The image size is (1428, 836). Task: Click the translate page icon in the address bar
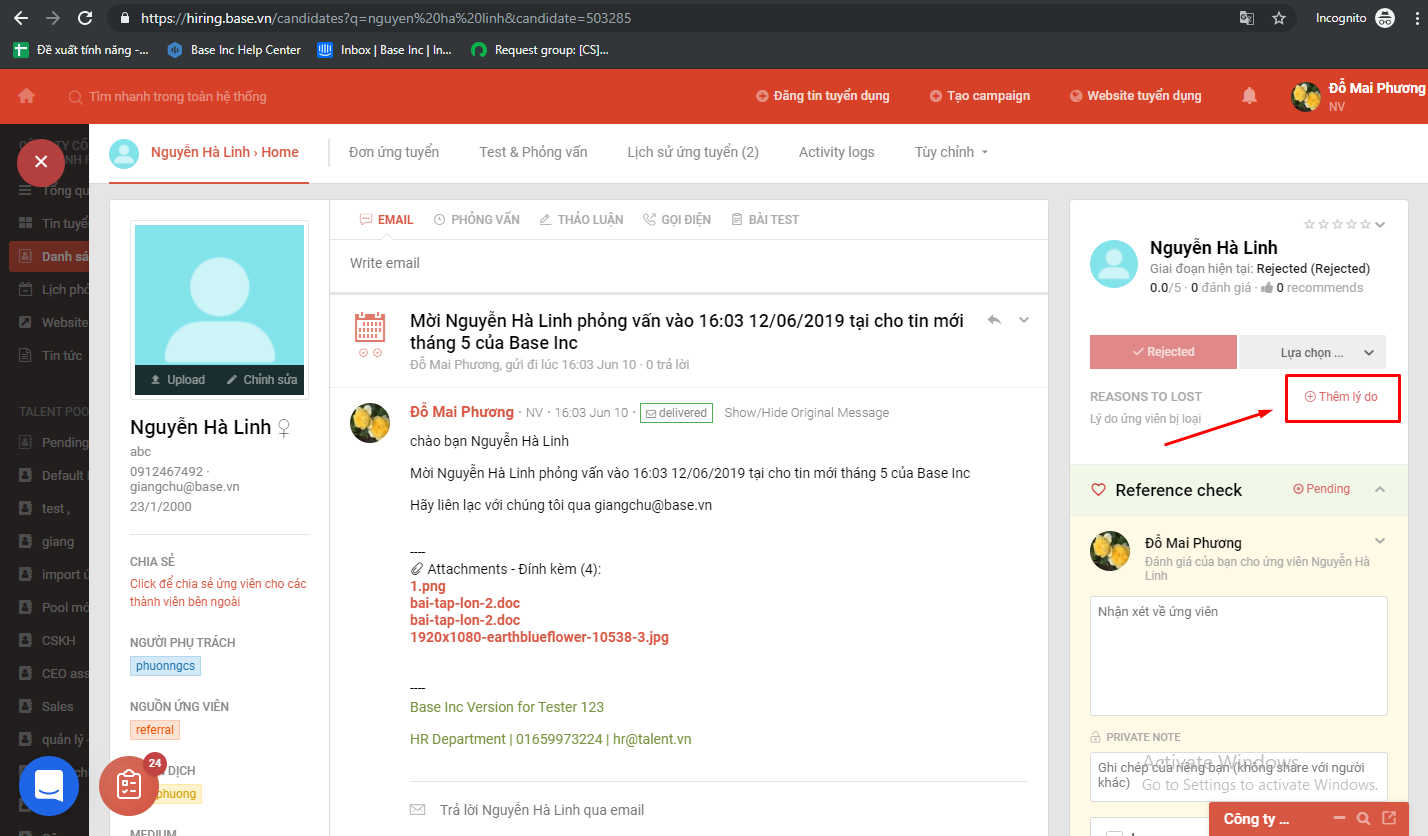pyautogui.click(x=1246, y=18)
